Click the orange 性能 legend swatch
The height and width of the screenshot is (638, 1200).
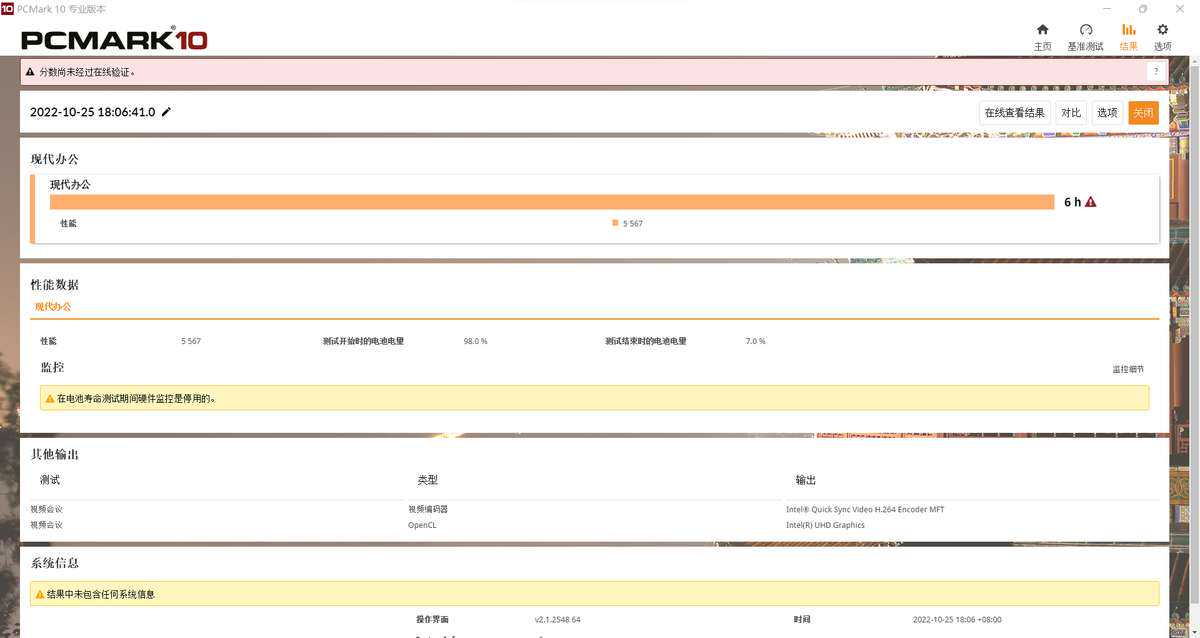pyautogui.click(x=615, y=223)
